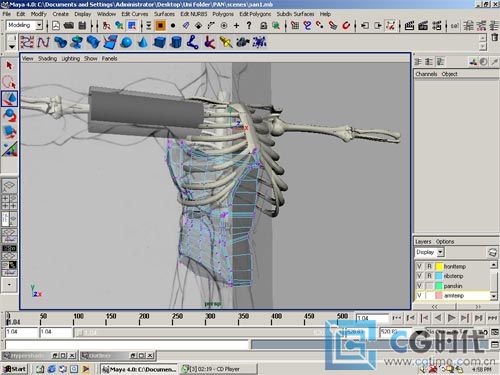Screen dimensions: 500x375
Task: Open the Modeling menu set dropdown
Action: tap(39, 25)
